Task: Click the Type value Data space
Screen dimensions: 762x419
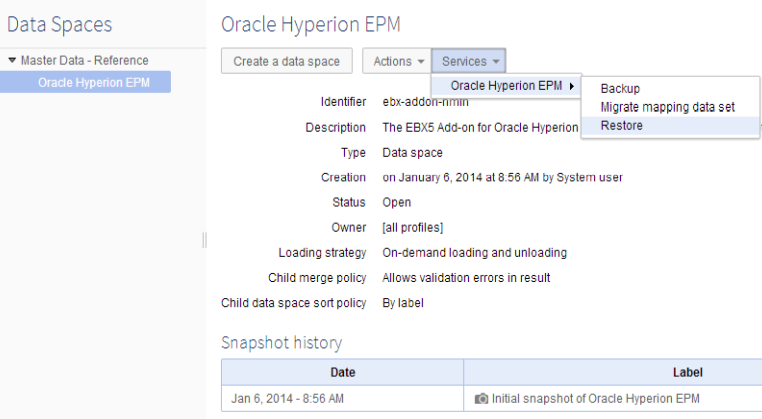Action: click(x=412, y=153)
